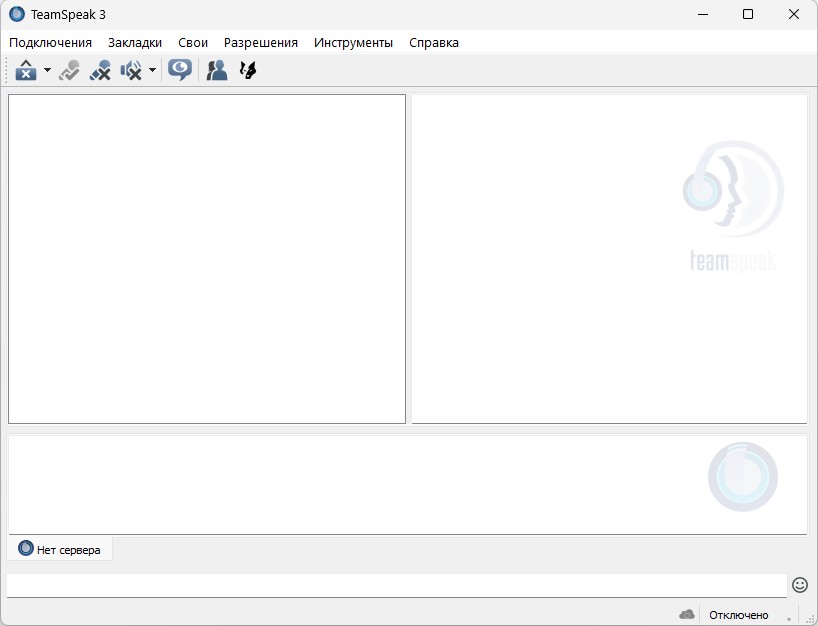This screenshot has width=818, height=626.
Task: Click the subscribe to all channels icon
Action: pyautogui.click(x=69, y=70)
